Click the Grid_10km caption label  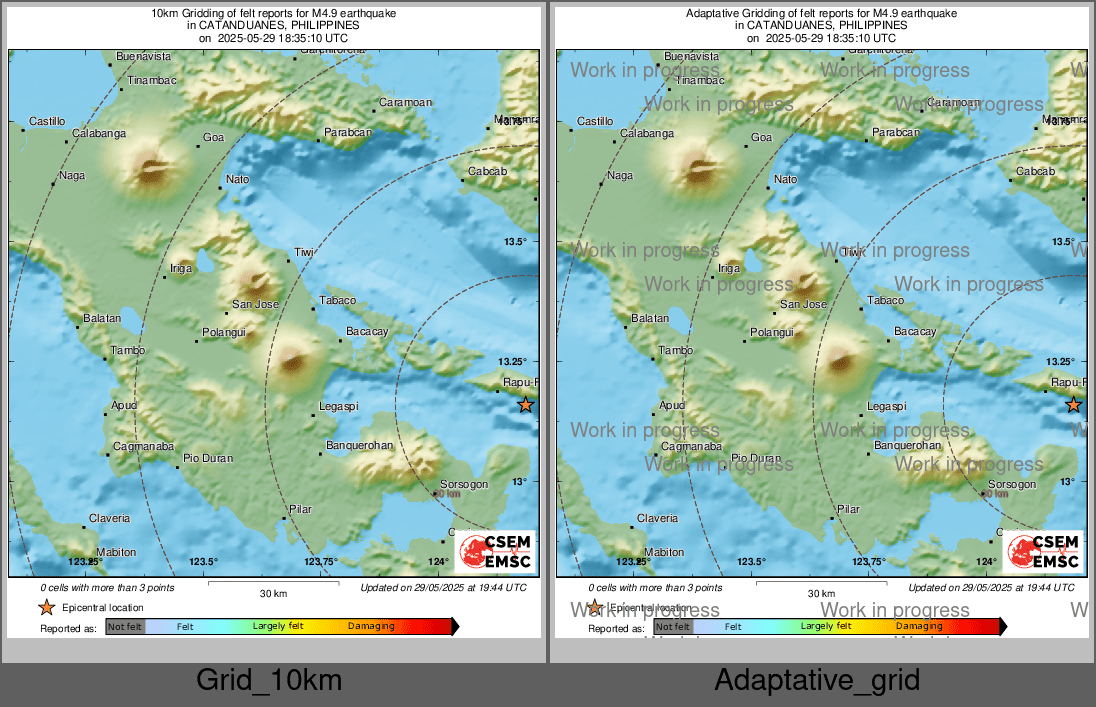(x=269, y=680)
